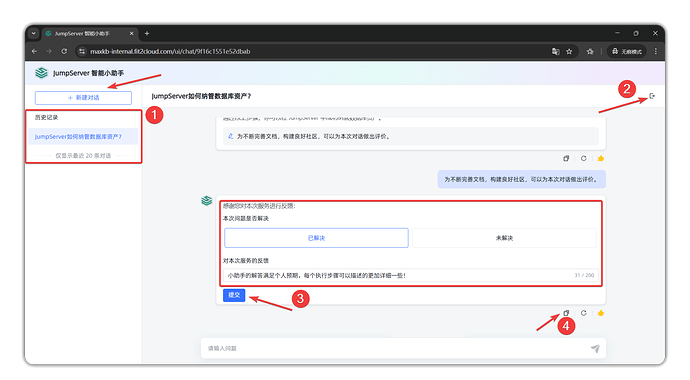The height and width of the screenshot is (380, 690).
Task: Submit feedback with 提交 button
Action: (234, 295)
